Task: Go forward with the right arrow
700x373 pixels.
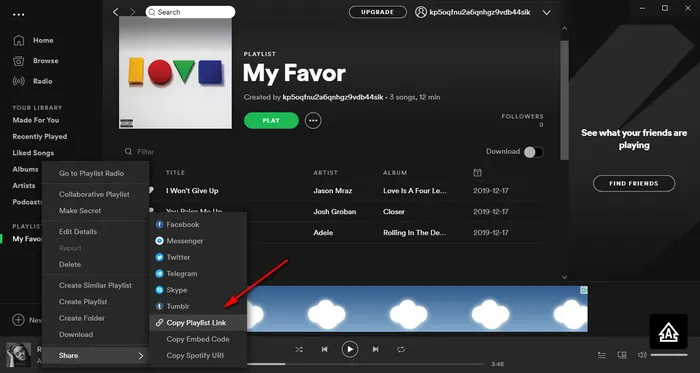Action: pyautogui.click(x=133, y=12)
